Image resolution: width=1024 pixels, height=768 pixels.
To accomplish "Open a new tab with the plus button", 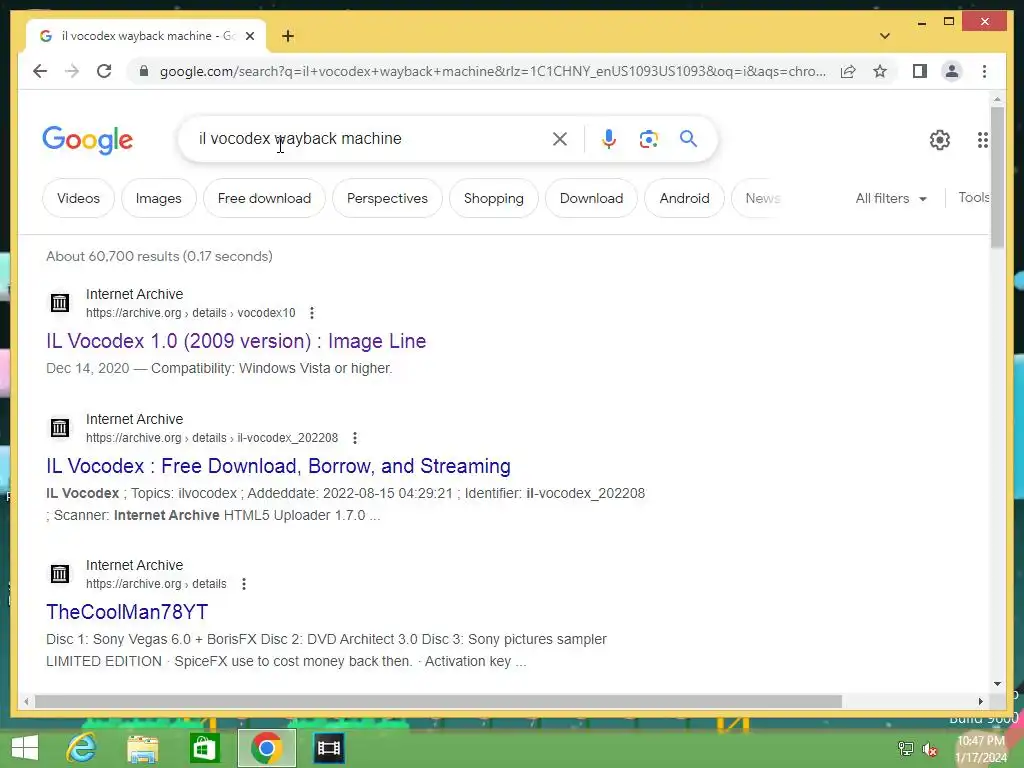I will click(x=287, y=36).
